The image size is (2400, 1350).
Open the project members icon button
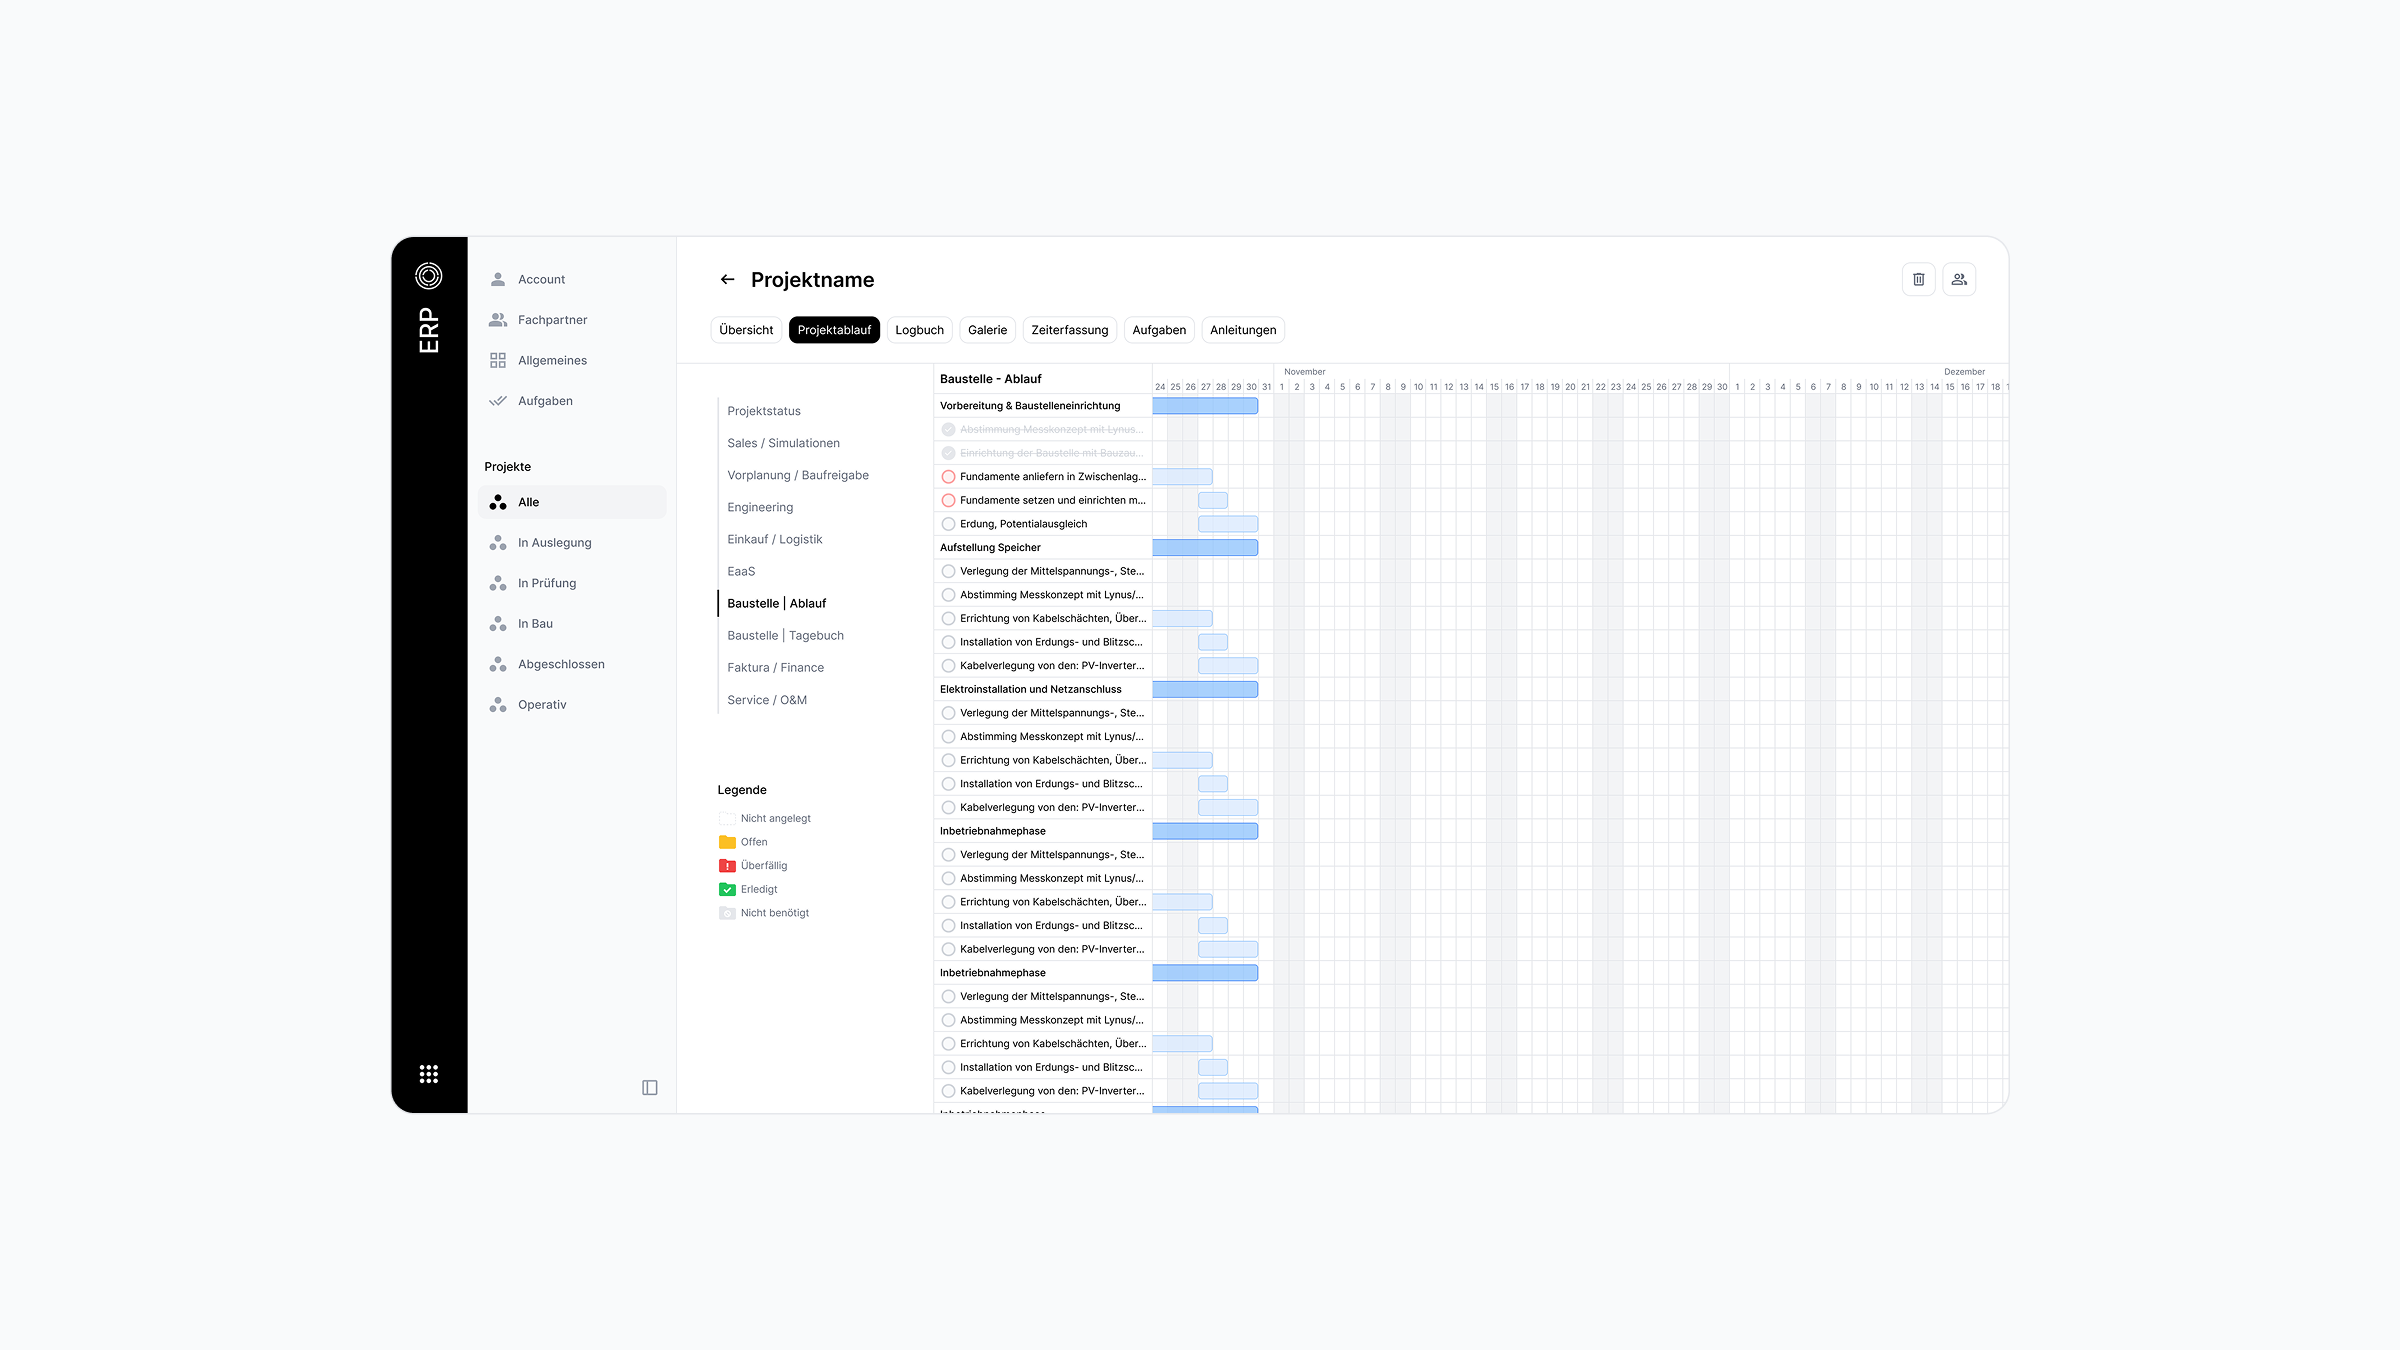[x=1959, y=280]
